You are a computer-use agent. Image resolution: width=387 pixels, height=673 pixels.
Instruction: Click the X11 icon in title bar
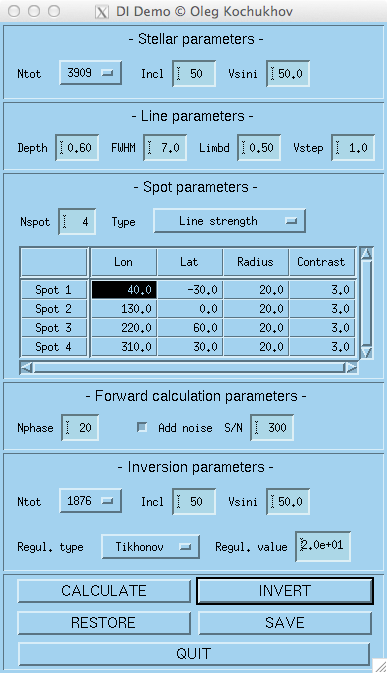tap(102, 12)
